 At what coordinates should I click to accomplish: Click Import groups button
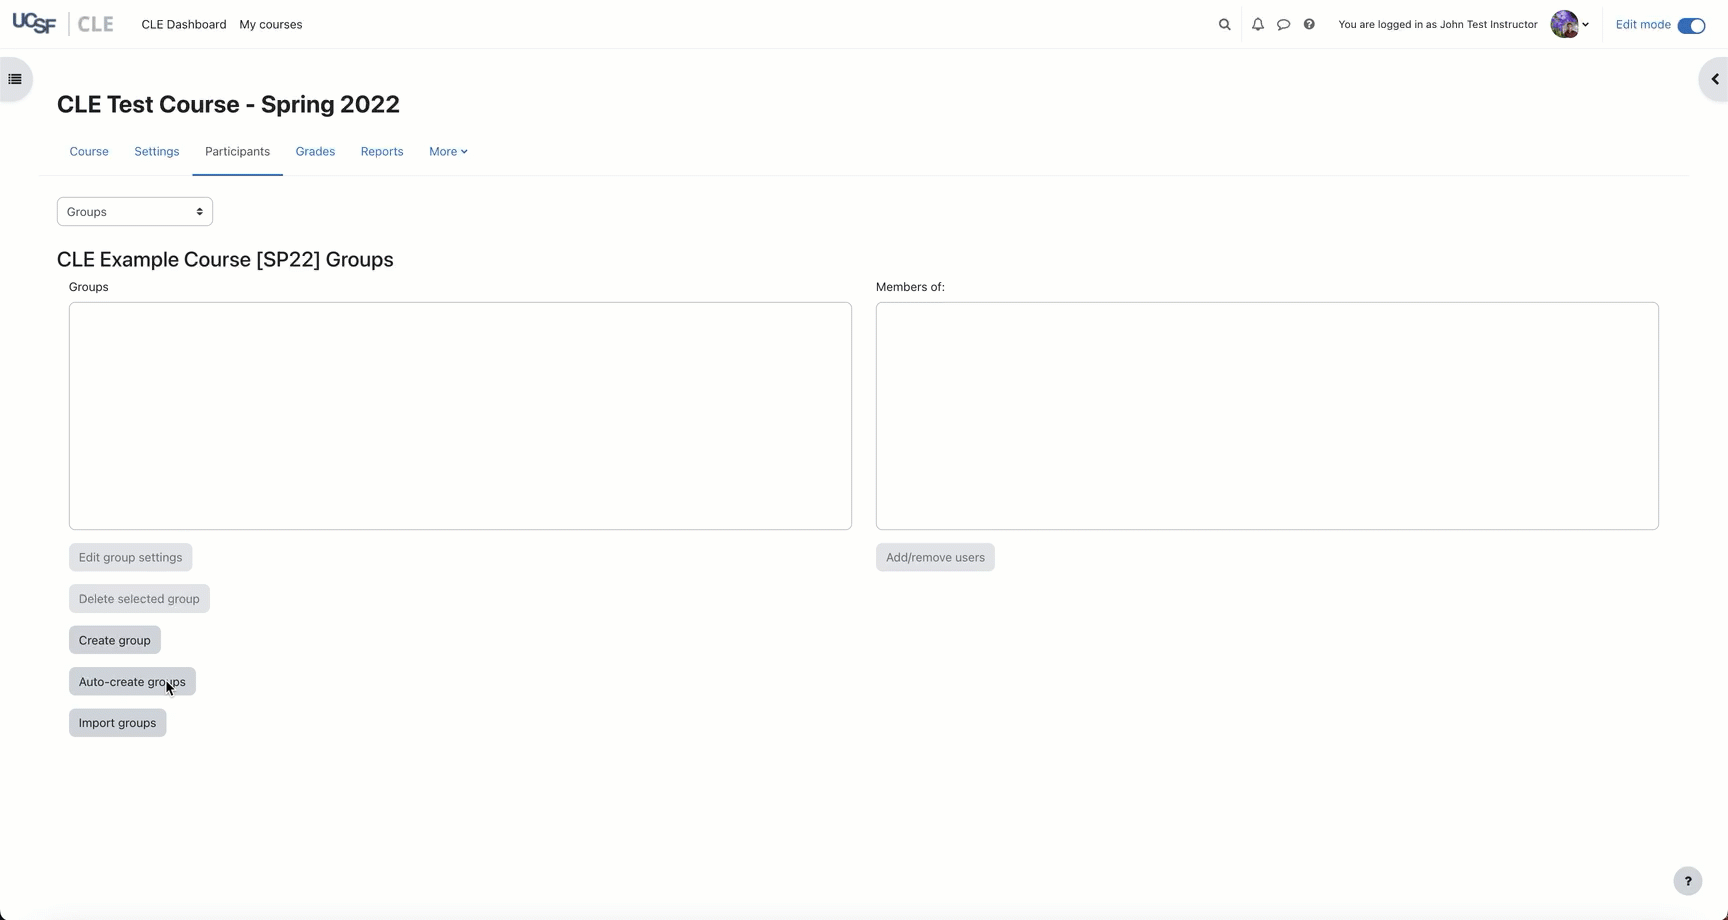[x=117, y=723]
